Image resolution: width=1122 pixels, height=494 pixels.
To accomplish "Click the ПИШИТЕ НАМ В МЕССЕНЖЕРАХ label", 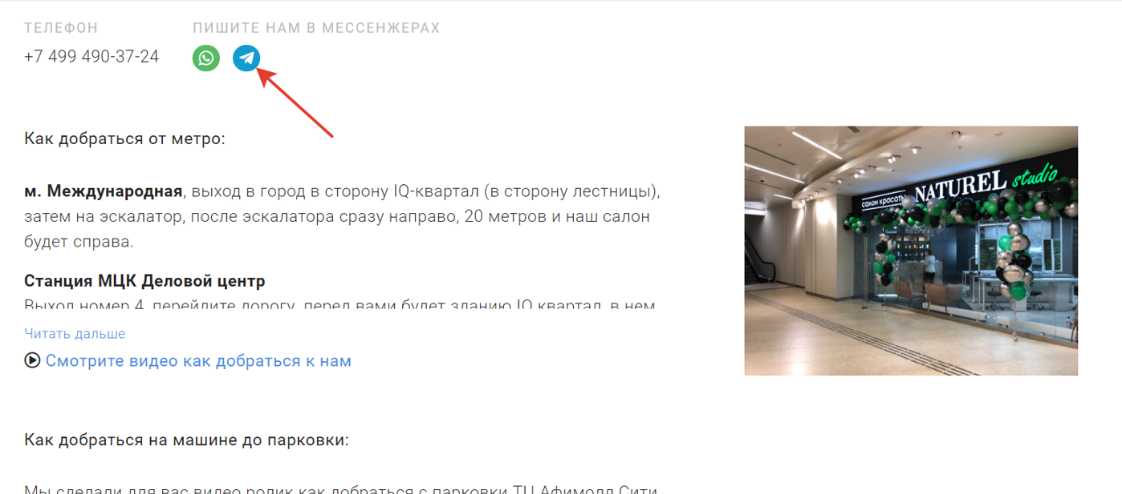I will pos(316,28).
